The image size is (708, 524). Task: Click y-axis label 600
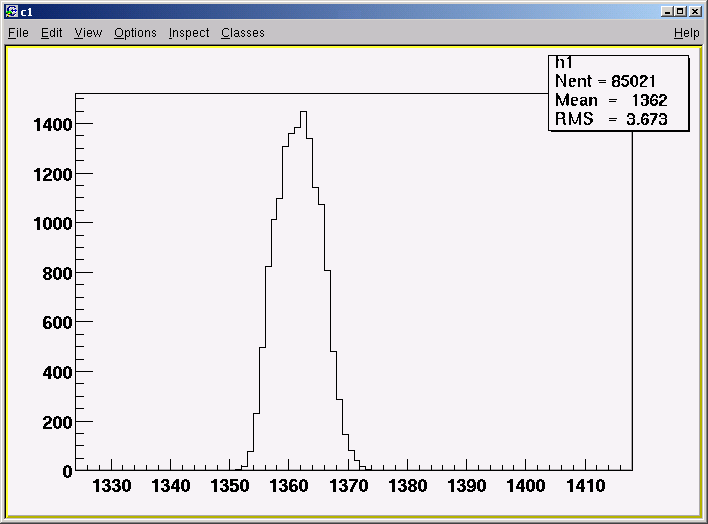(x=57, y=323)
